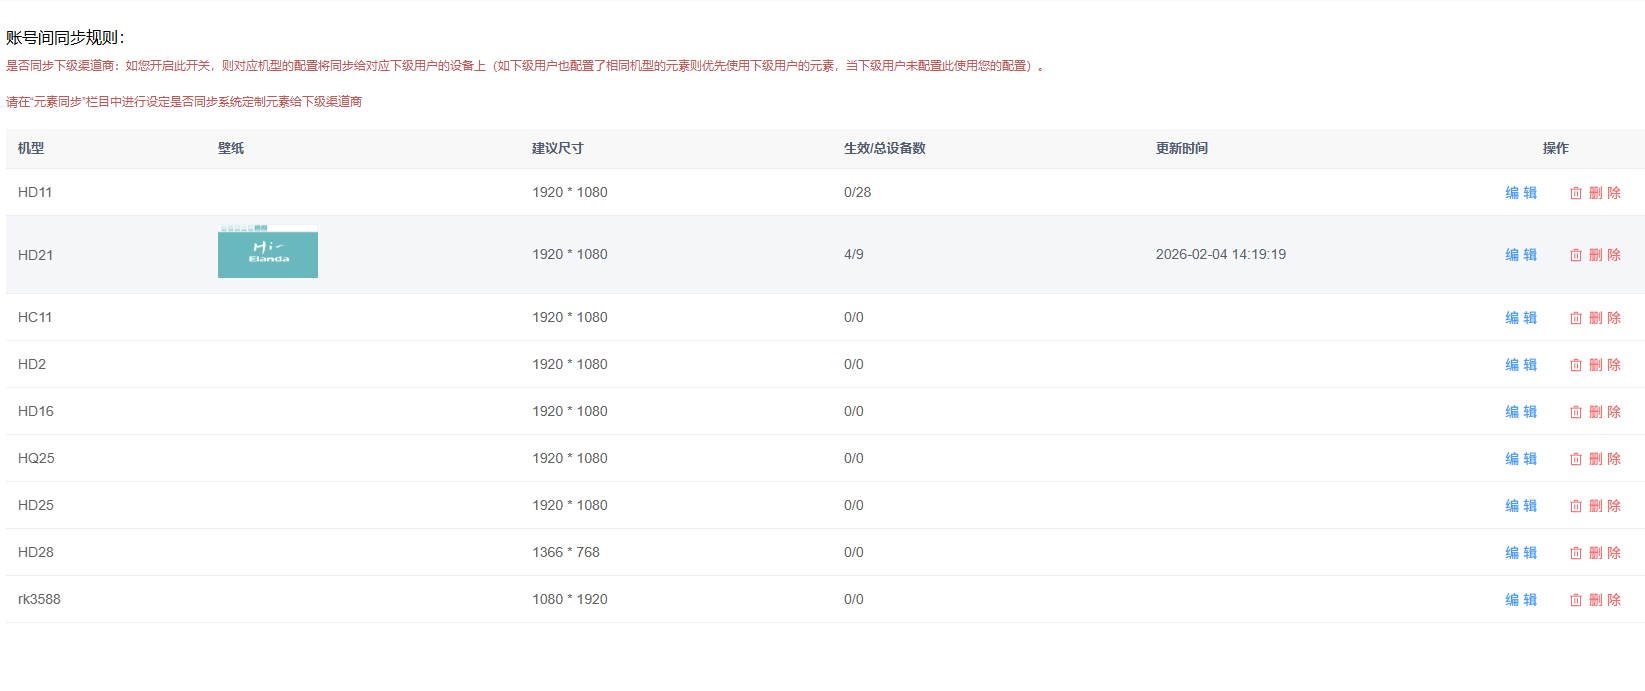The height and width of the screenshot is (691, 1645).
Task: Click the trash icon in HD16 row
Action: click(x=1576, y=412)
